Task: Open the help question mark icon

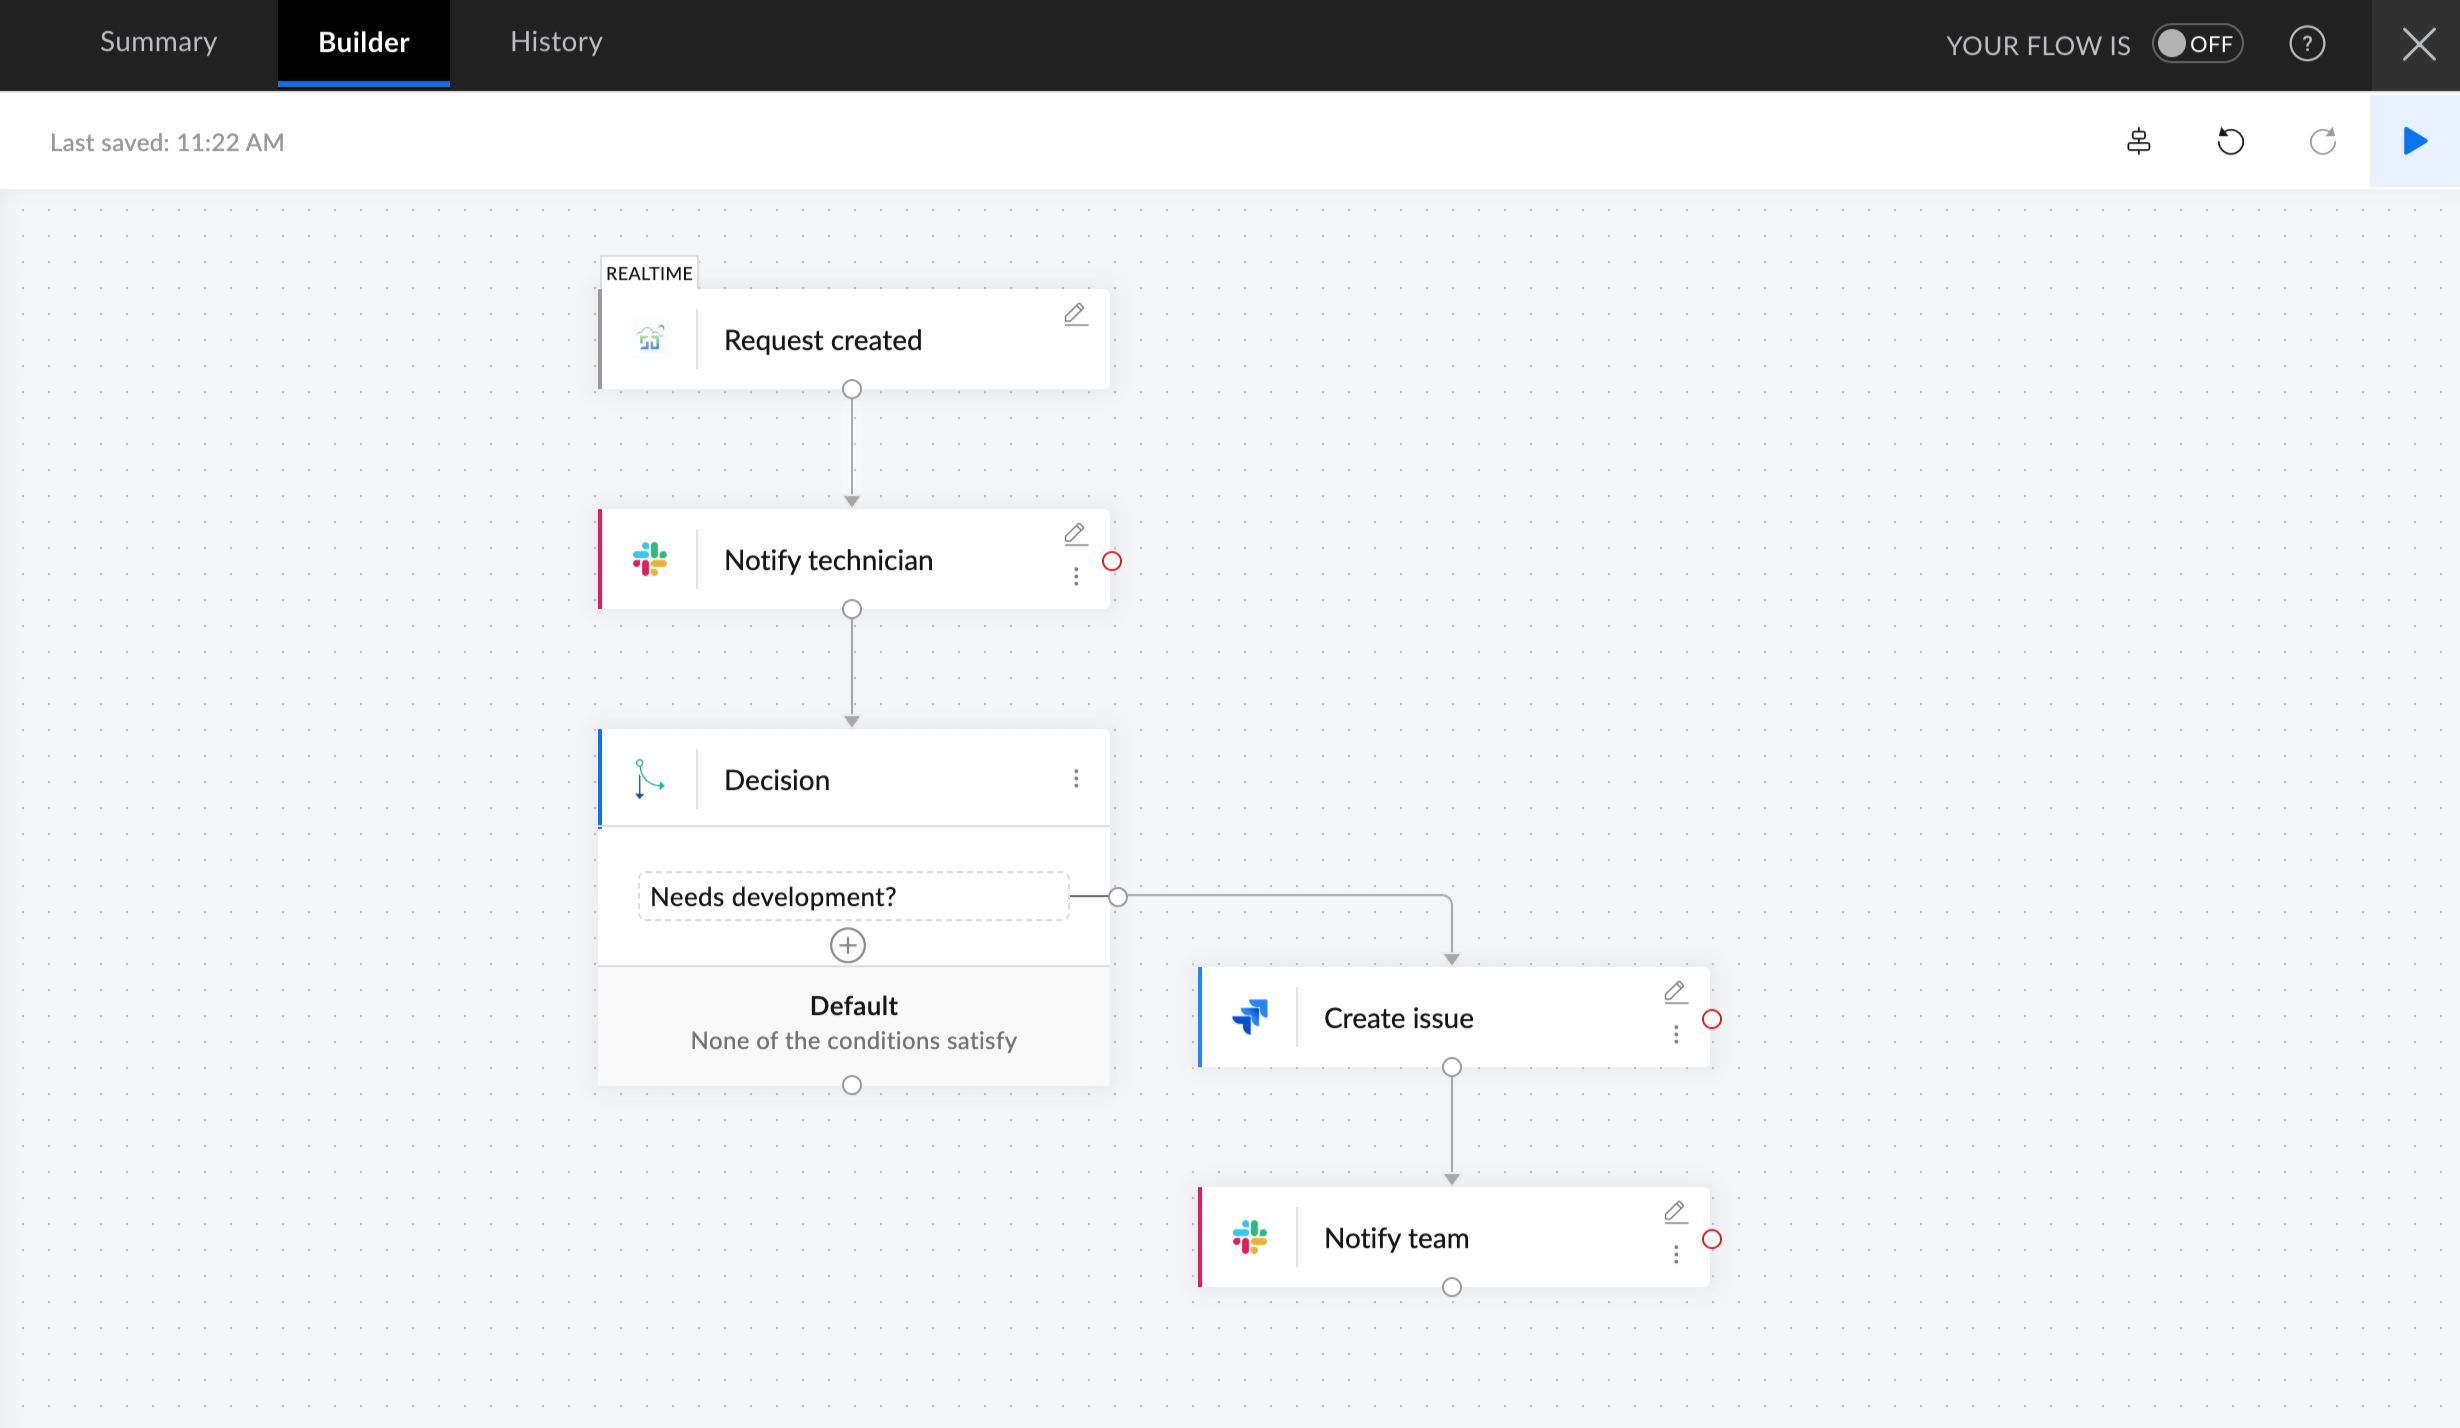Action: tap(2307, 44)
